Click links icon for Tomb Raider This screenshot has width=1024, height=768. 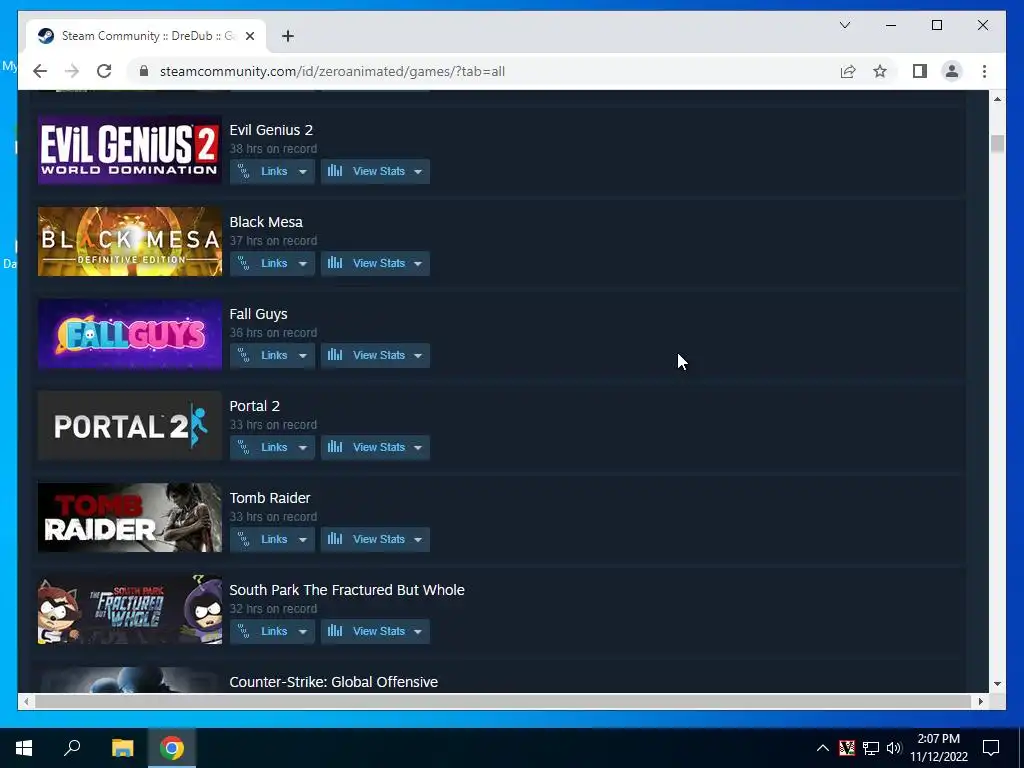click(x=244, y=539)
